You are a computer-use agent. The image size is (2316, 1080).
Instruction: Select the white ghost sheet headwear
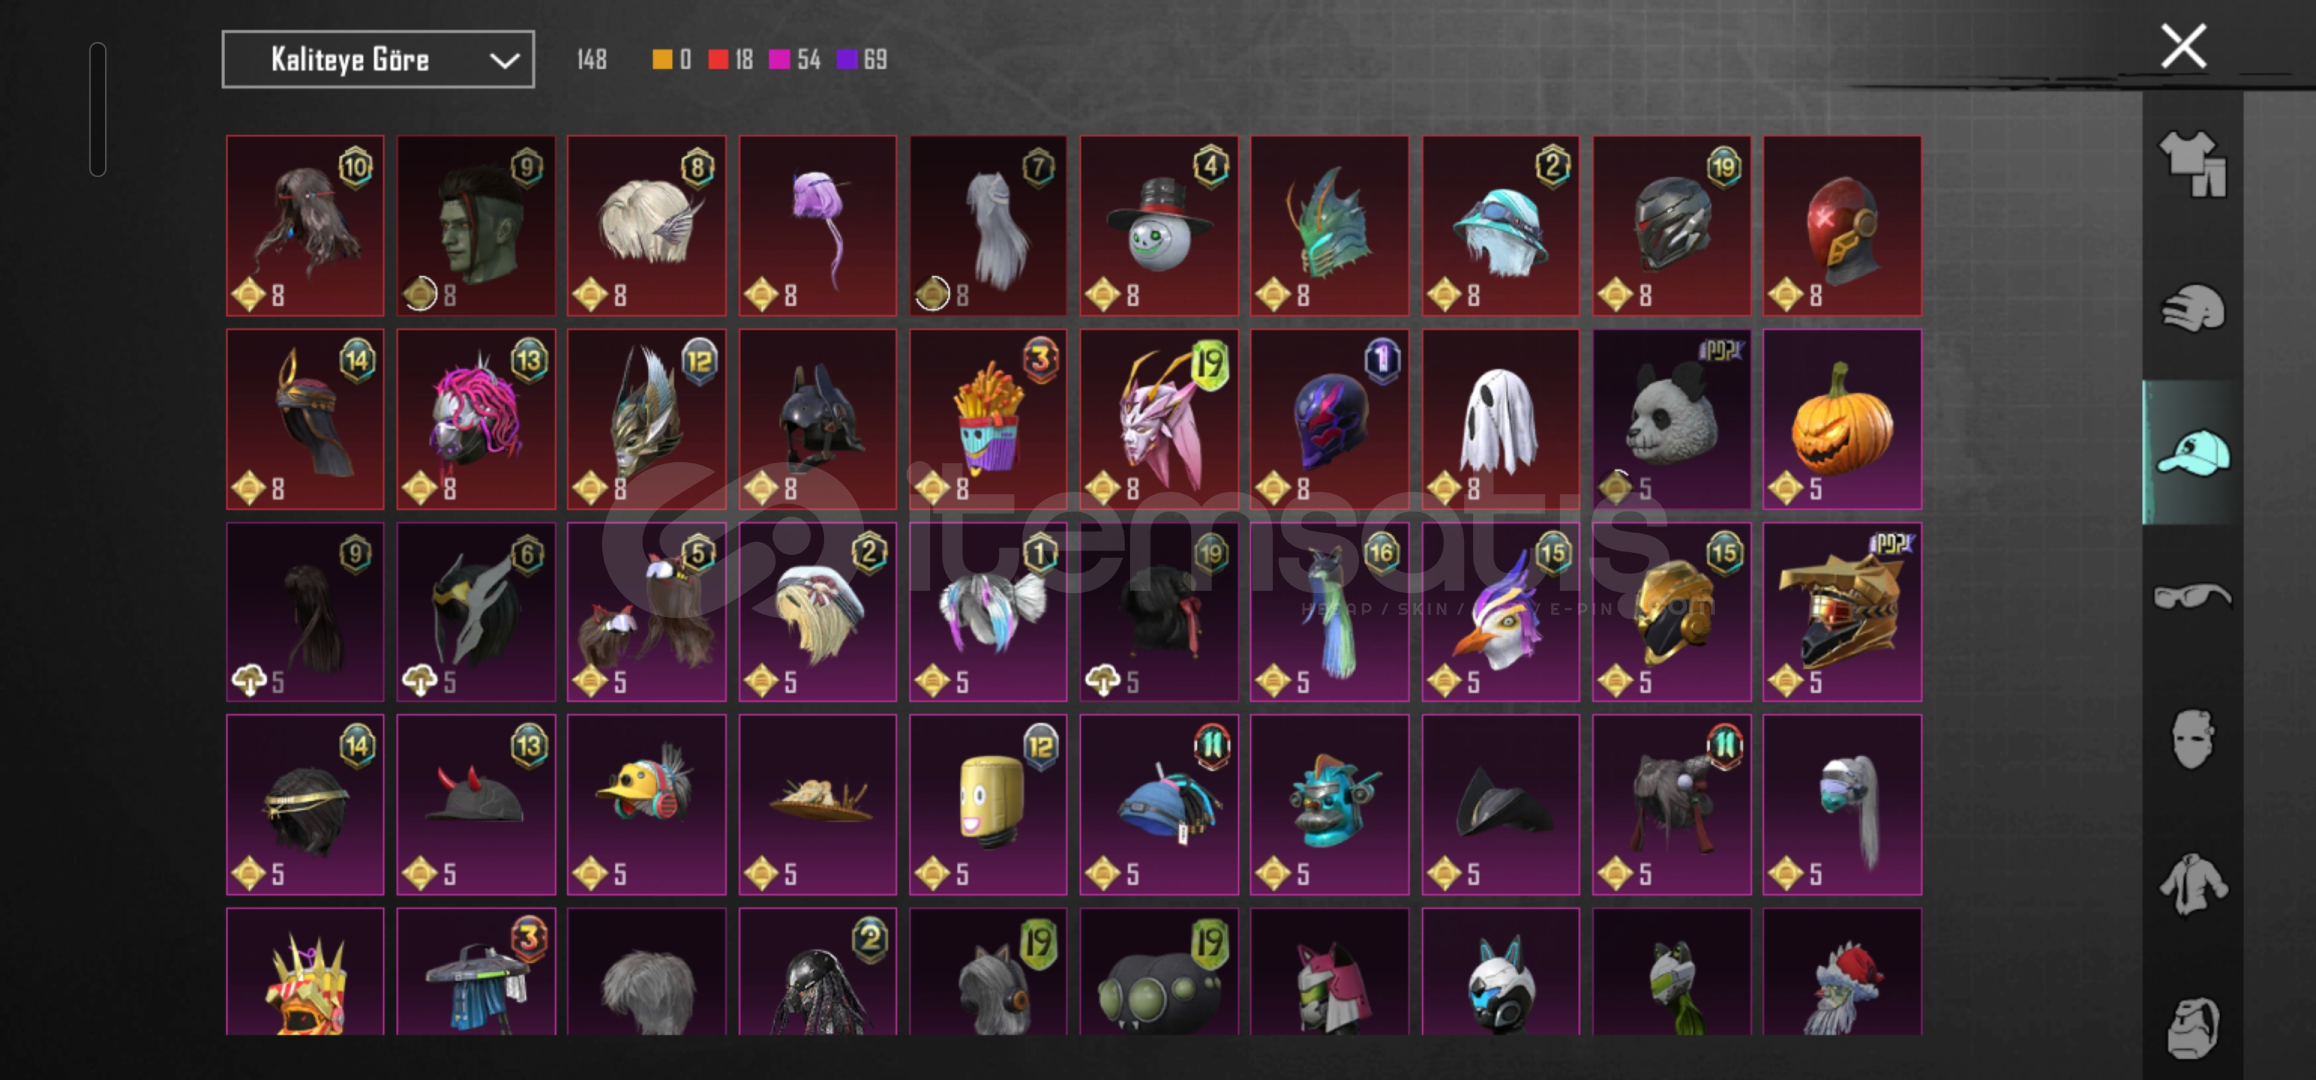tap(1500, 420)
